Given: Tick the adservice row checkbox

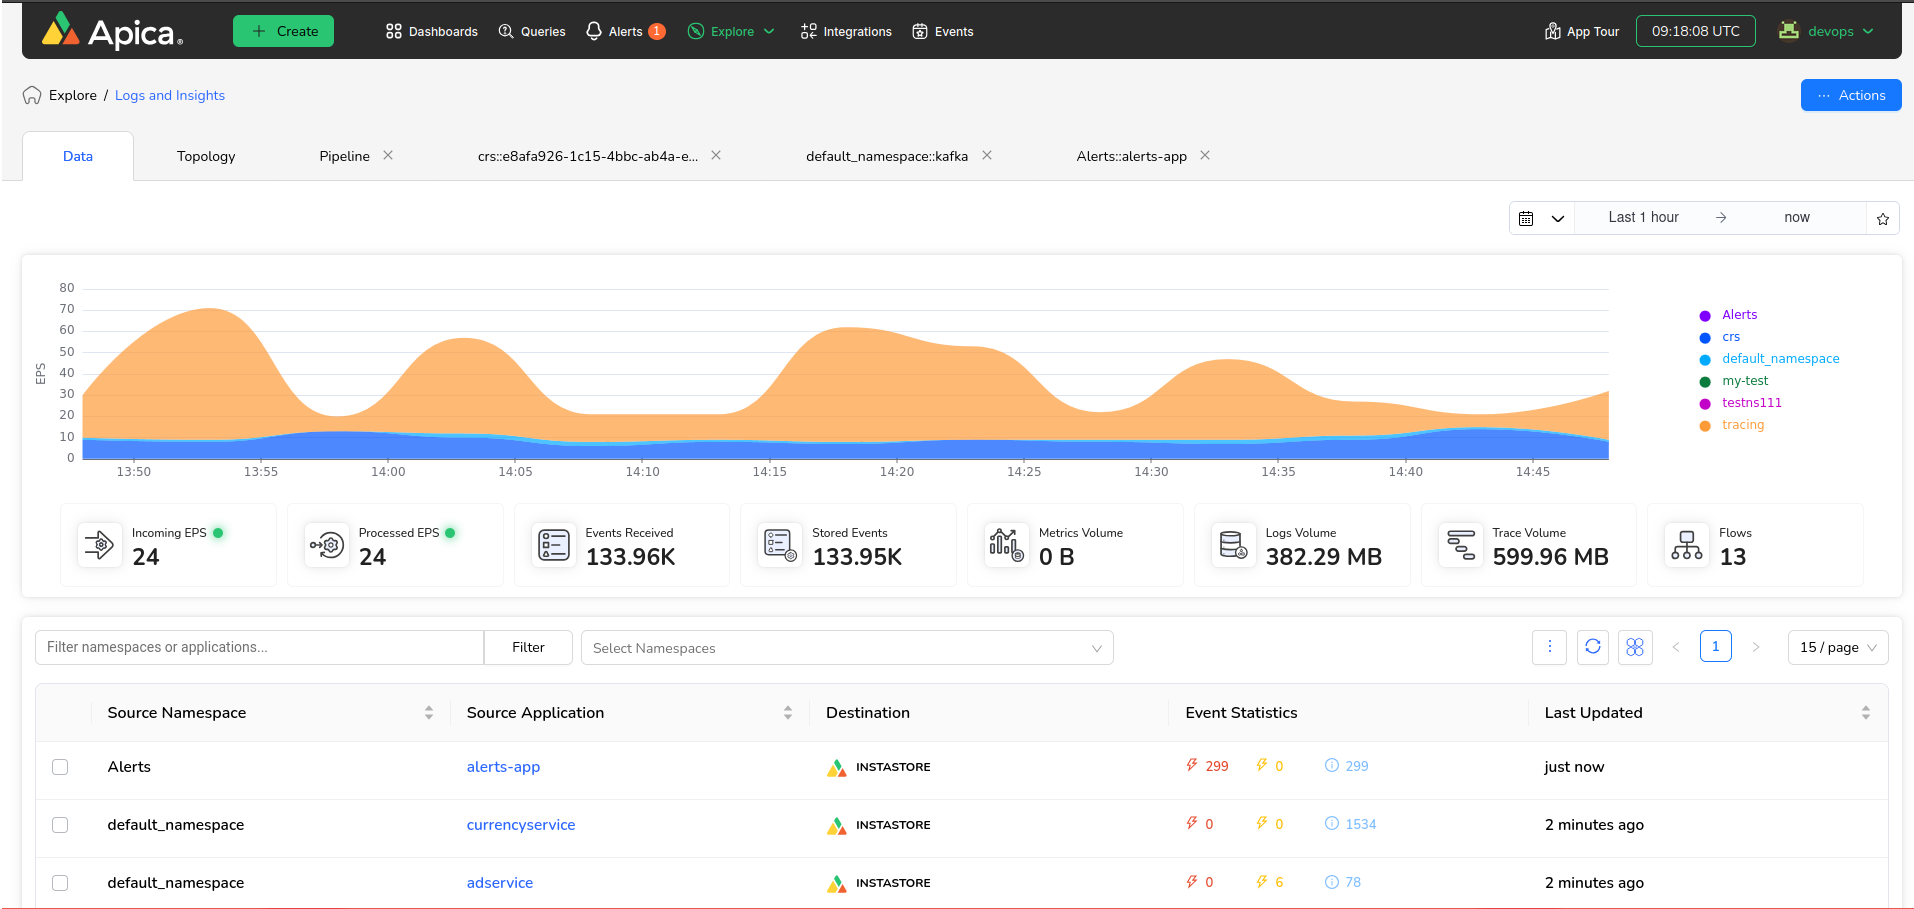Looking at the screenshot, I should pos(60,883).
